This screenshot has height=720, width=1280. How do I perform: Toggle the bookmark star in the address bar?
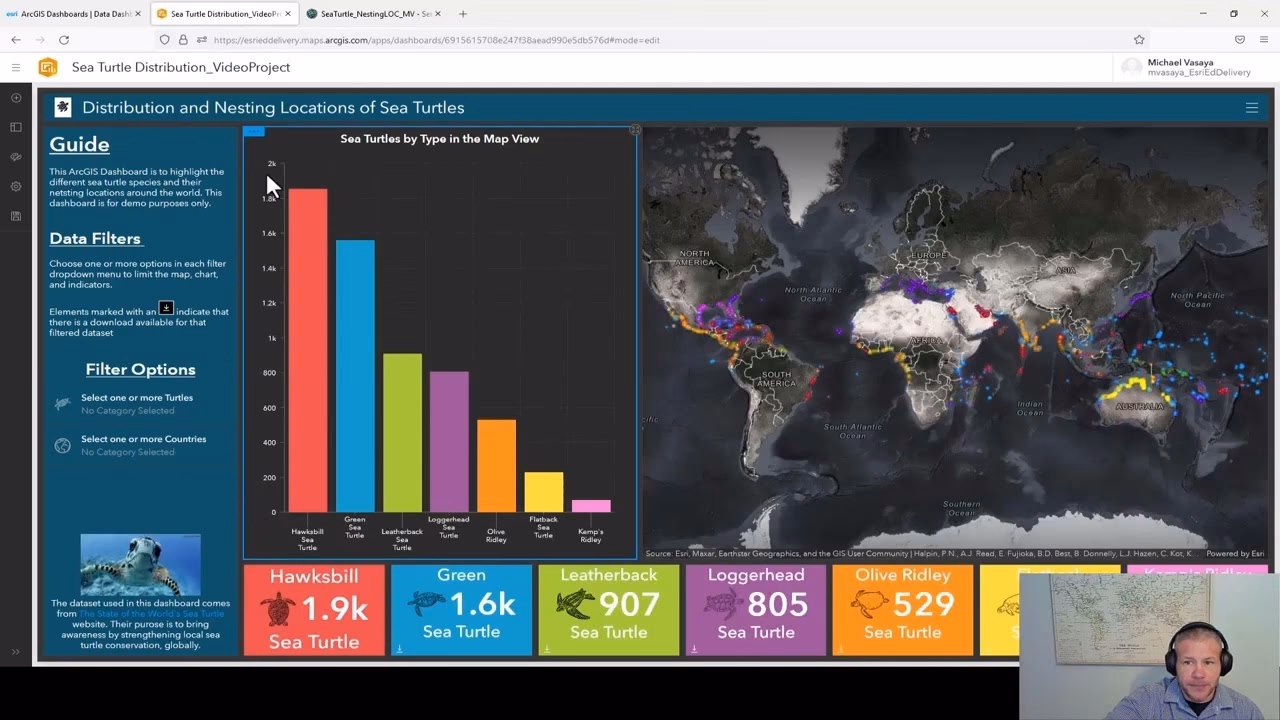1139,41
